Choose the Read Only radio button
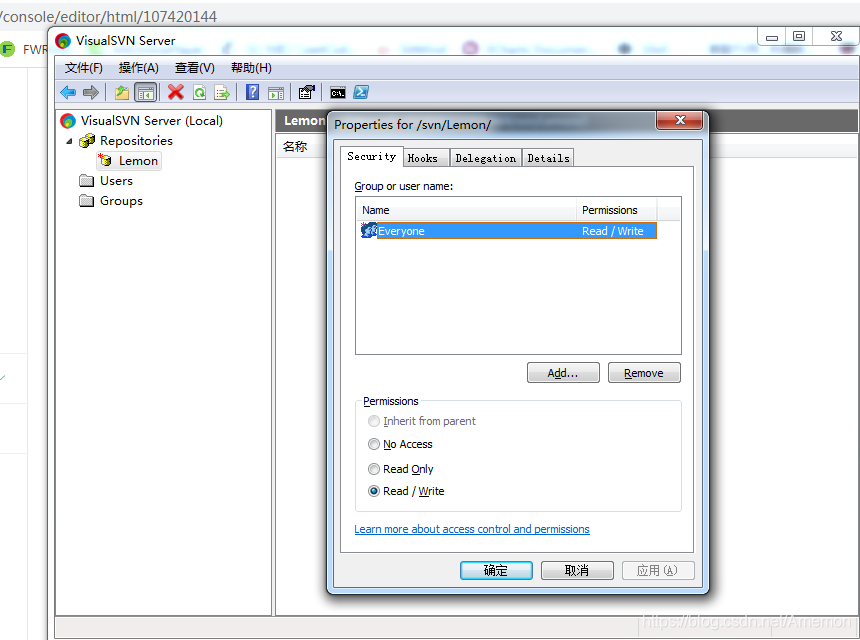This screenshot has width=860, height=640. coord(374,469)
